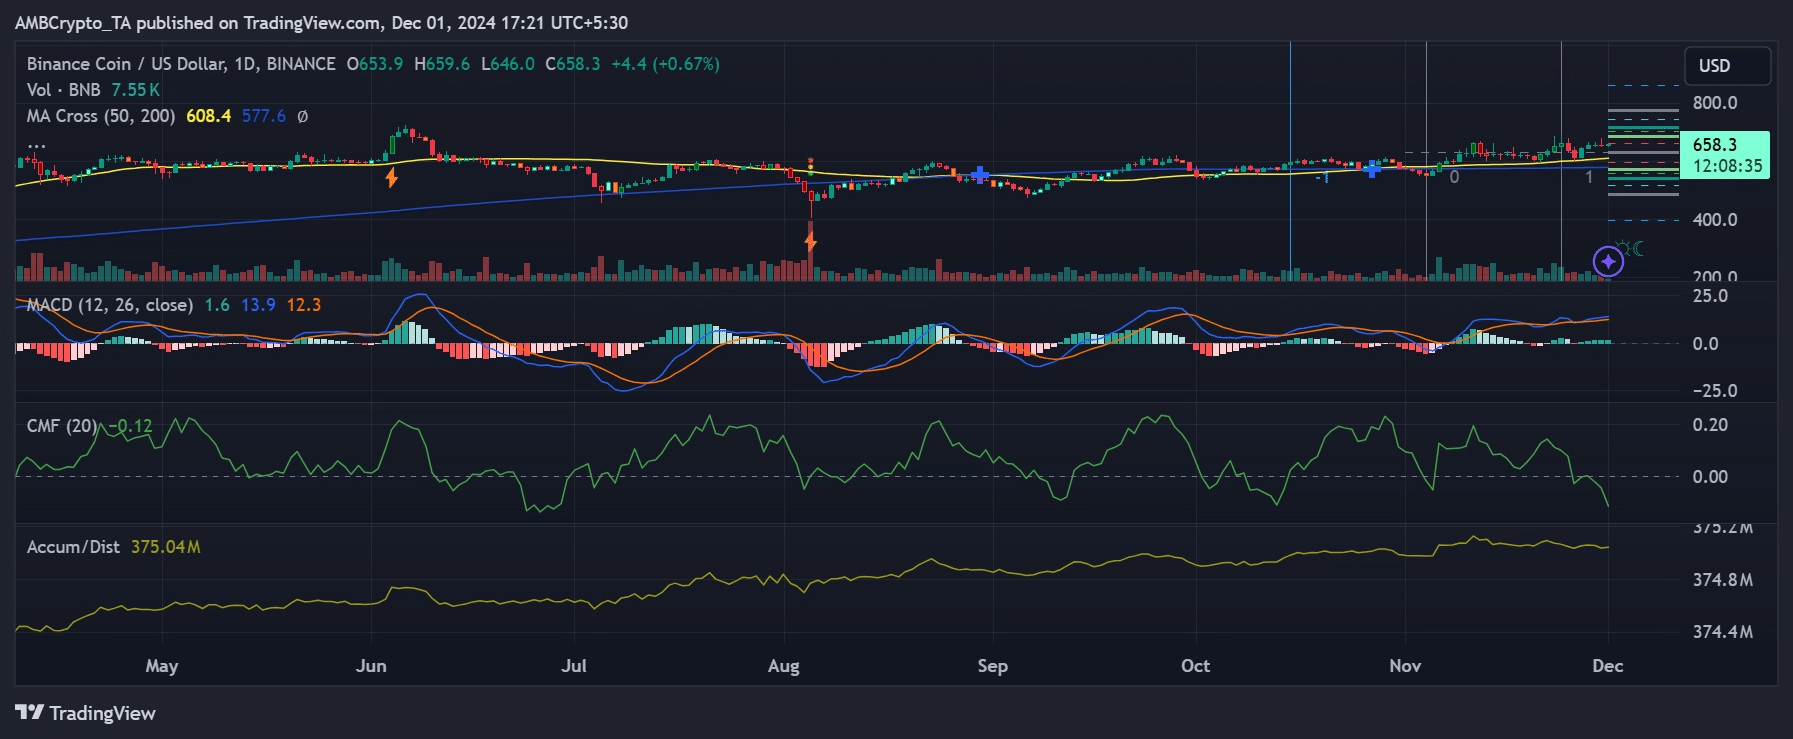Click the 374.8M Accum/Dist scale label
Viewport: 1793px width, 739px height.
pos(1723,580)
